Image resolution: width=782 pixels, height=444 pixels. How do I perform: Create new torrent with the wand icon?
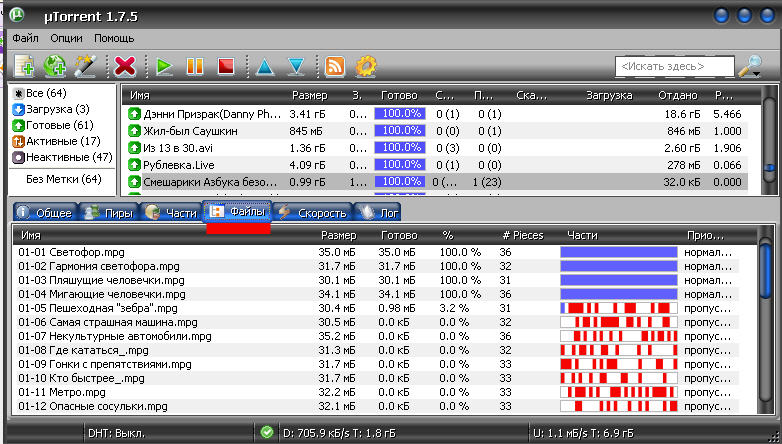click(x=85, y=66)
